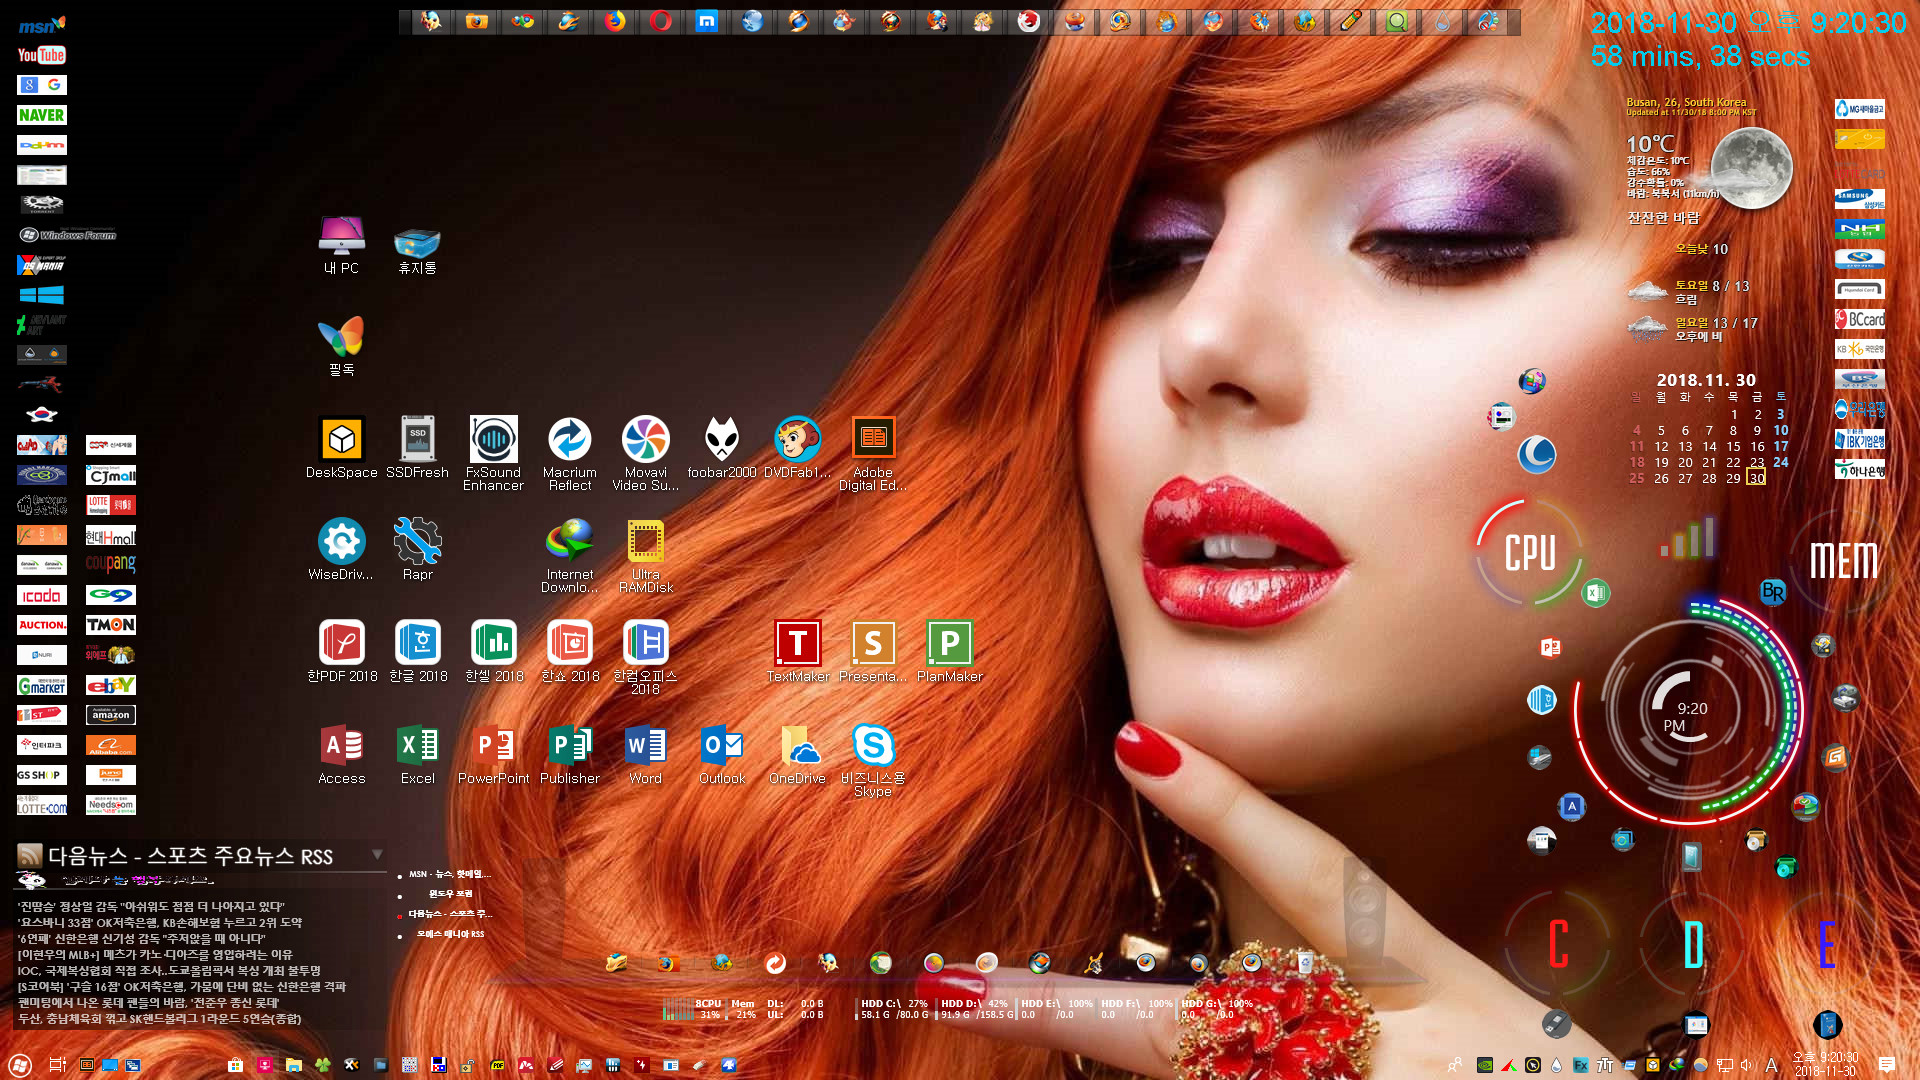Launch PlanMaker from the desktop
Image resolution: width=1920 pixels, height=1080 pixels.
click(x=950, y=651)
